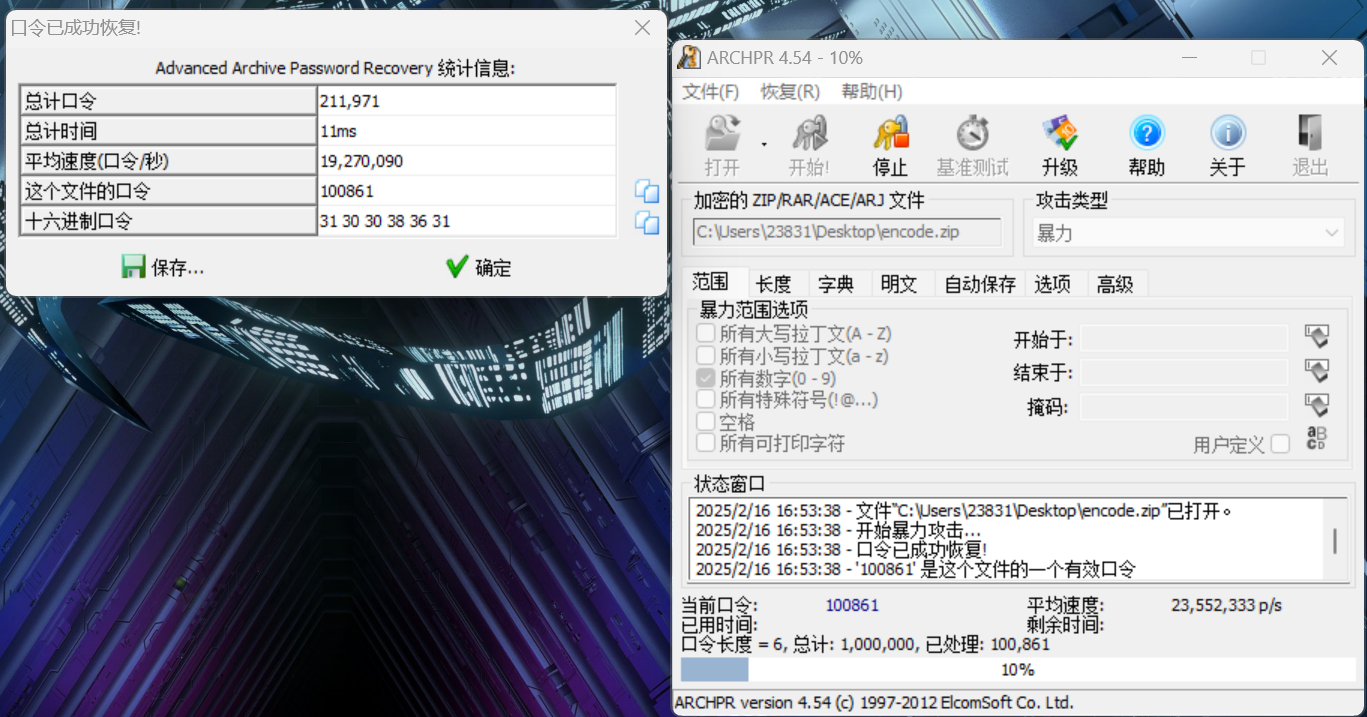Toggle the 空格 checkbox

click(706, 422)
